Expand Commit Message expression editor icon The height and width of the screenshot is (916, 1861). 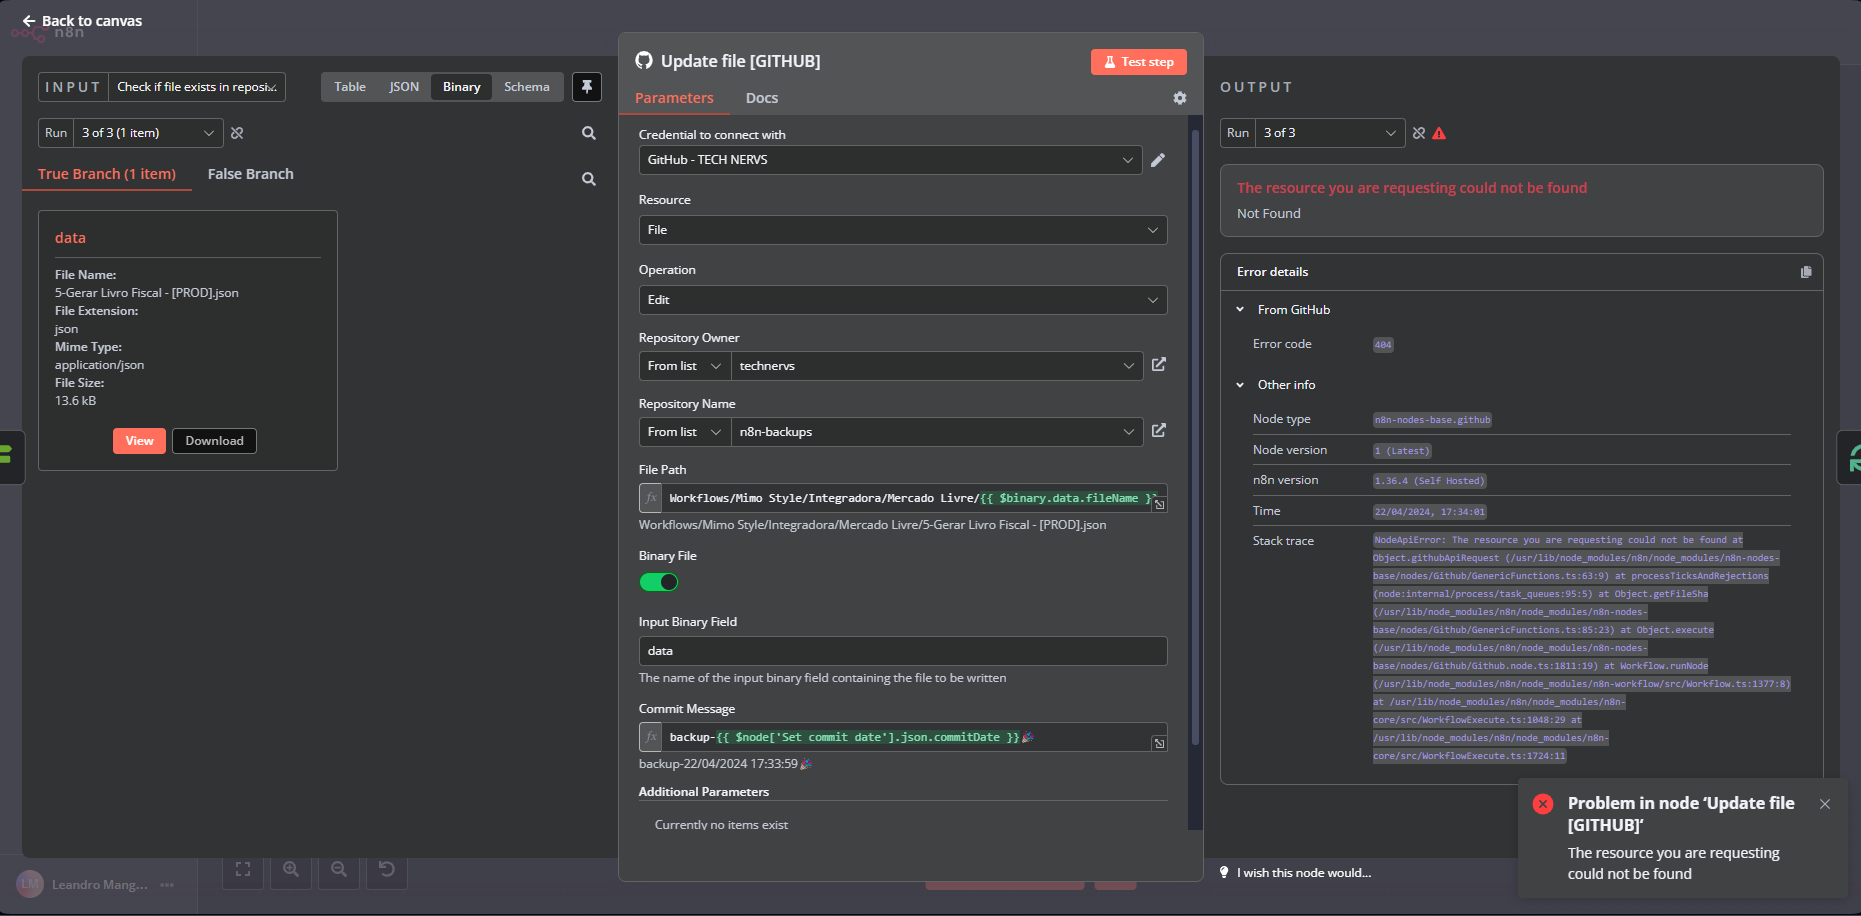(1159, 743)
